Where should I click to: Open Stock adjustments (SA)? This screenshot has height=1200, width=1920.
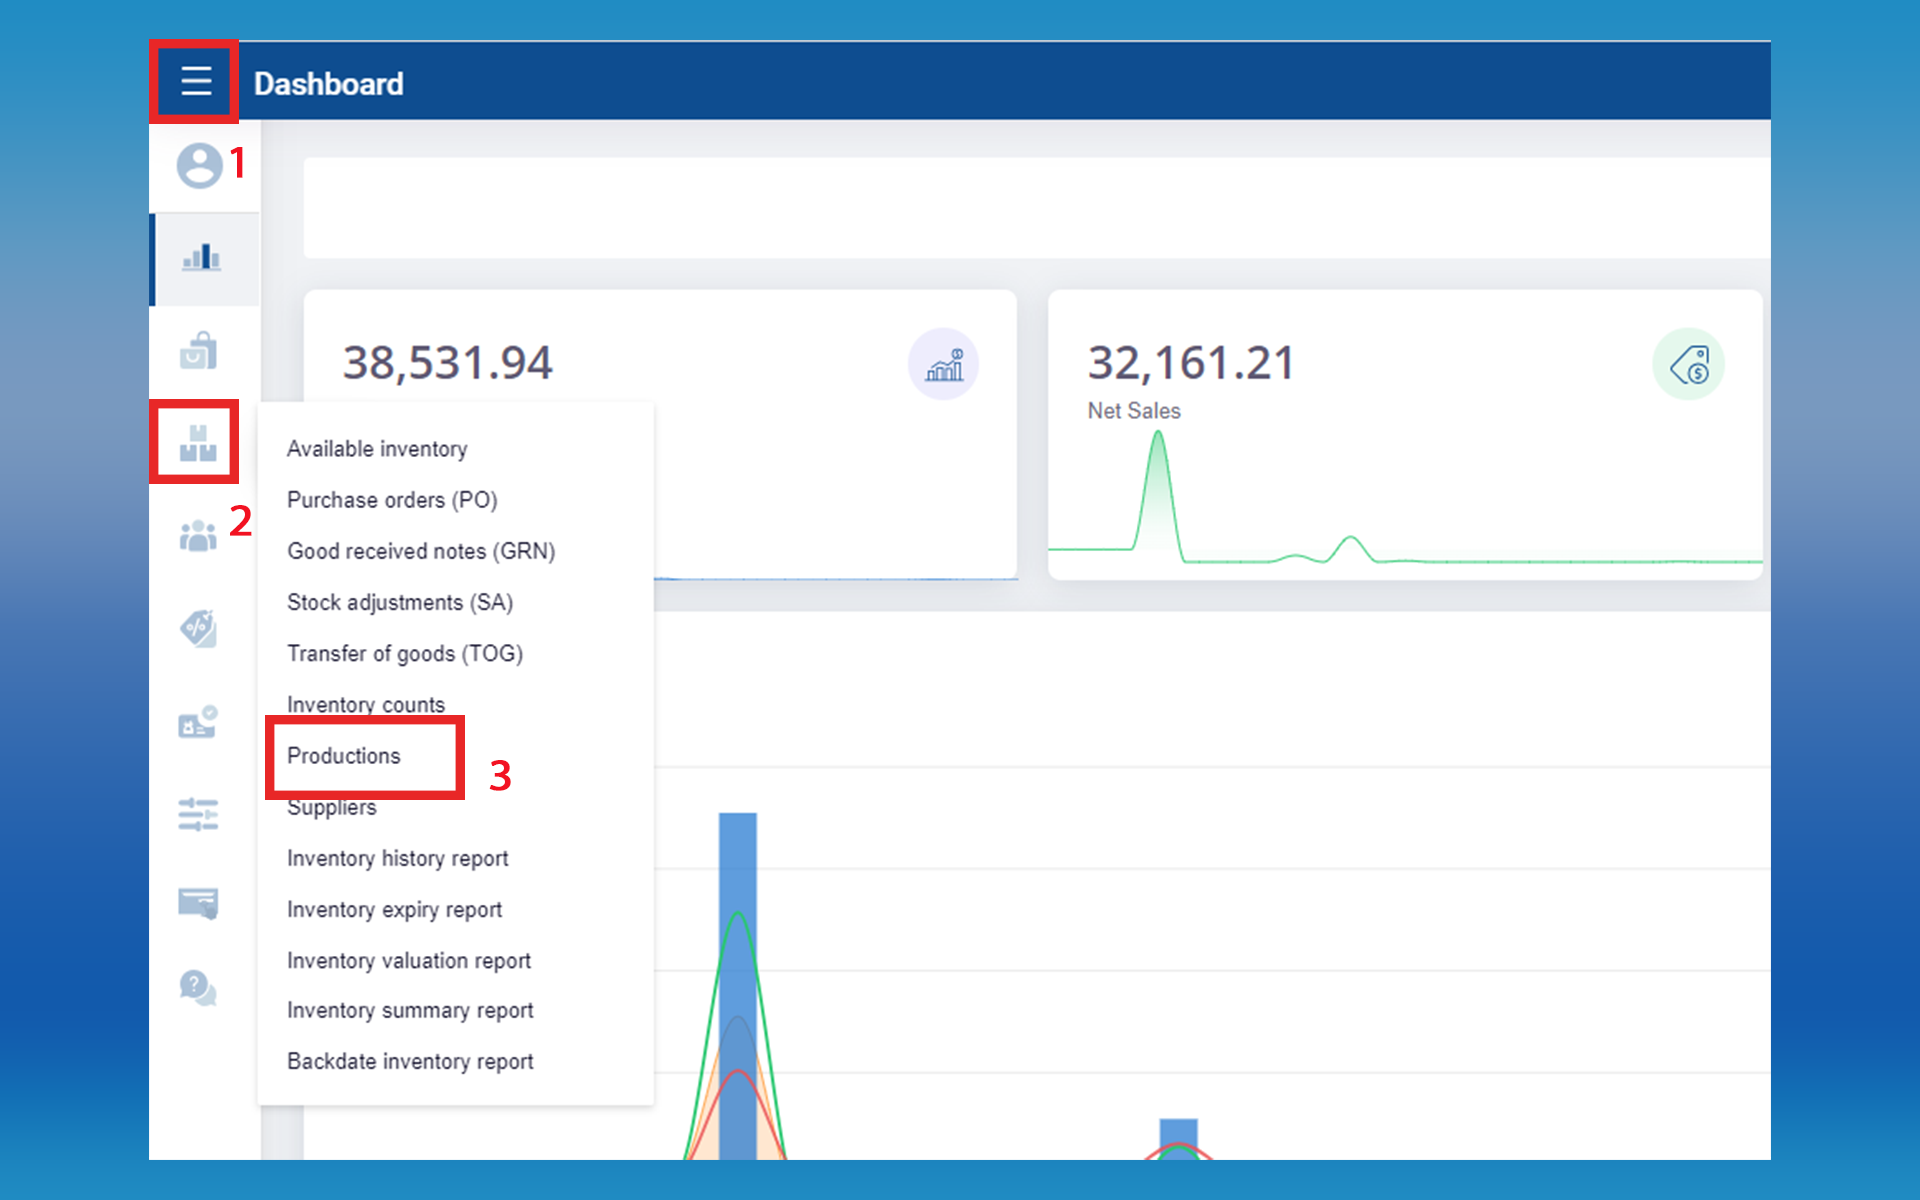400,602
